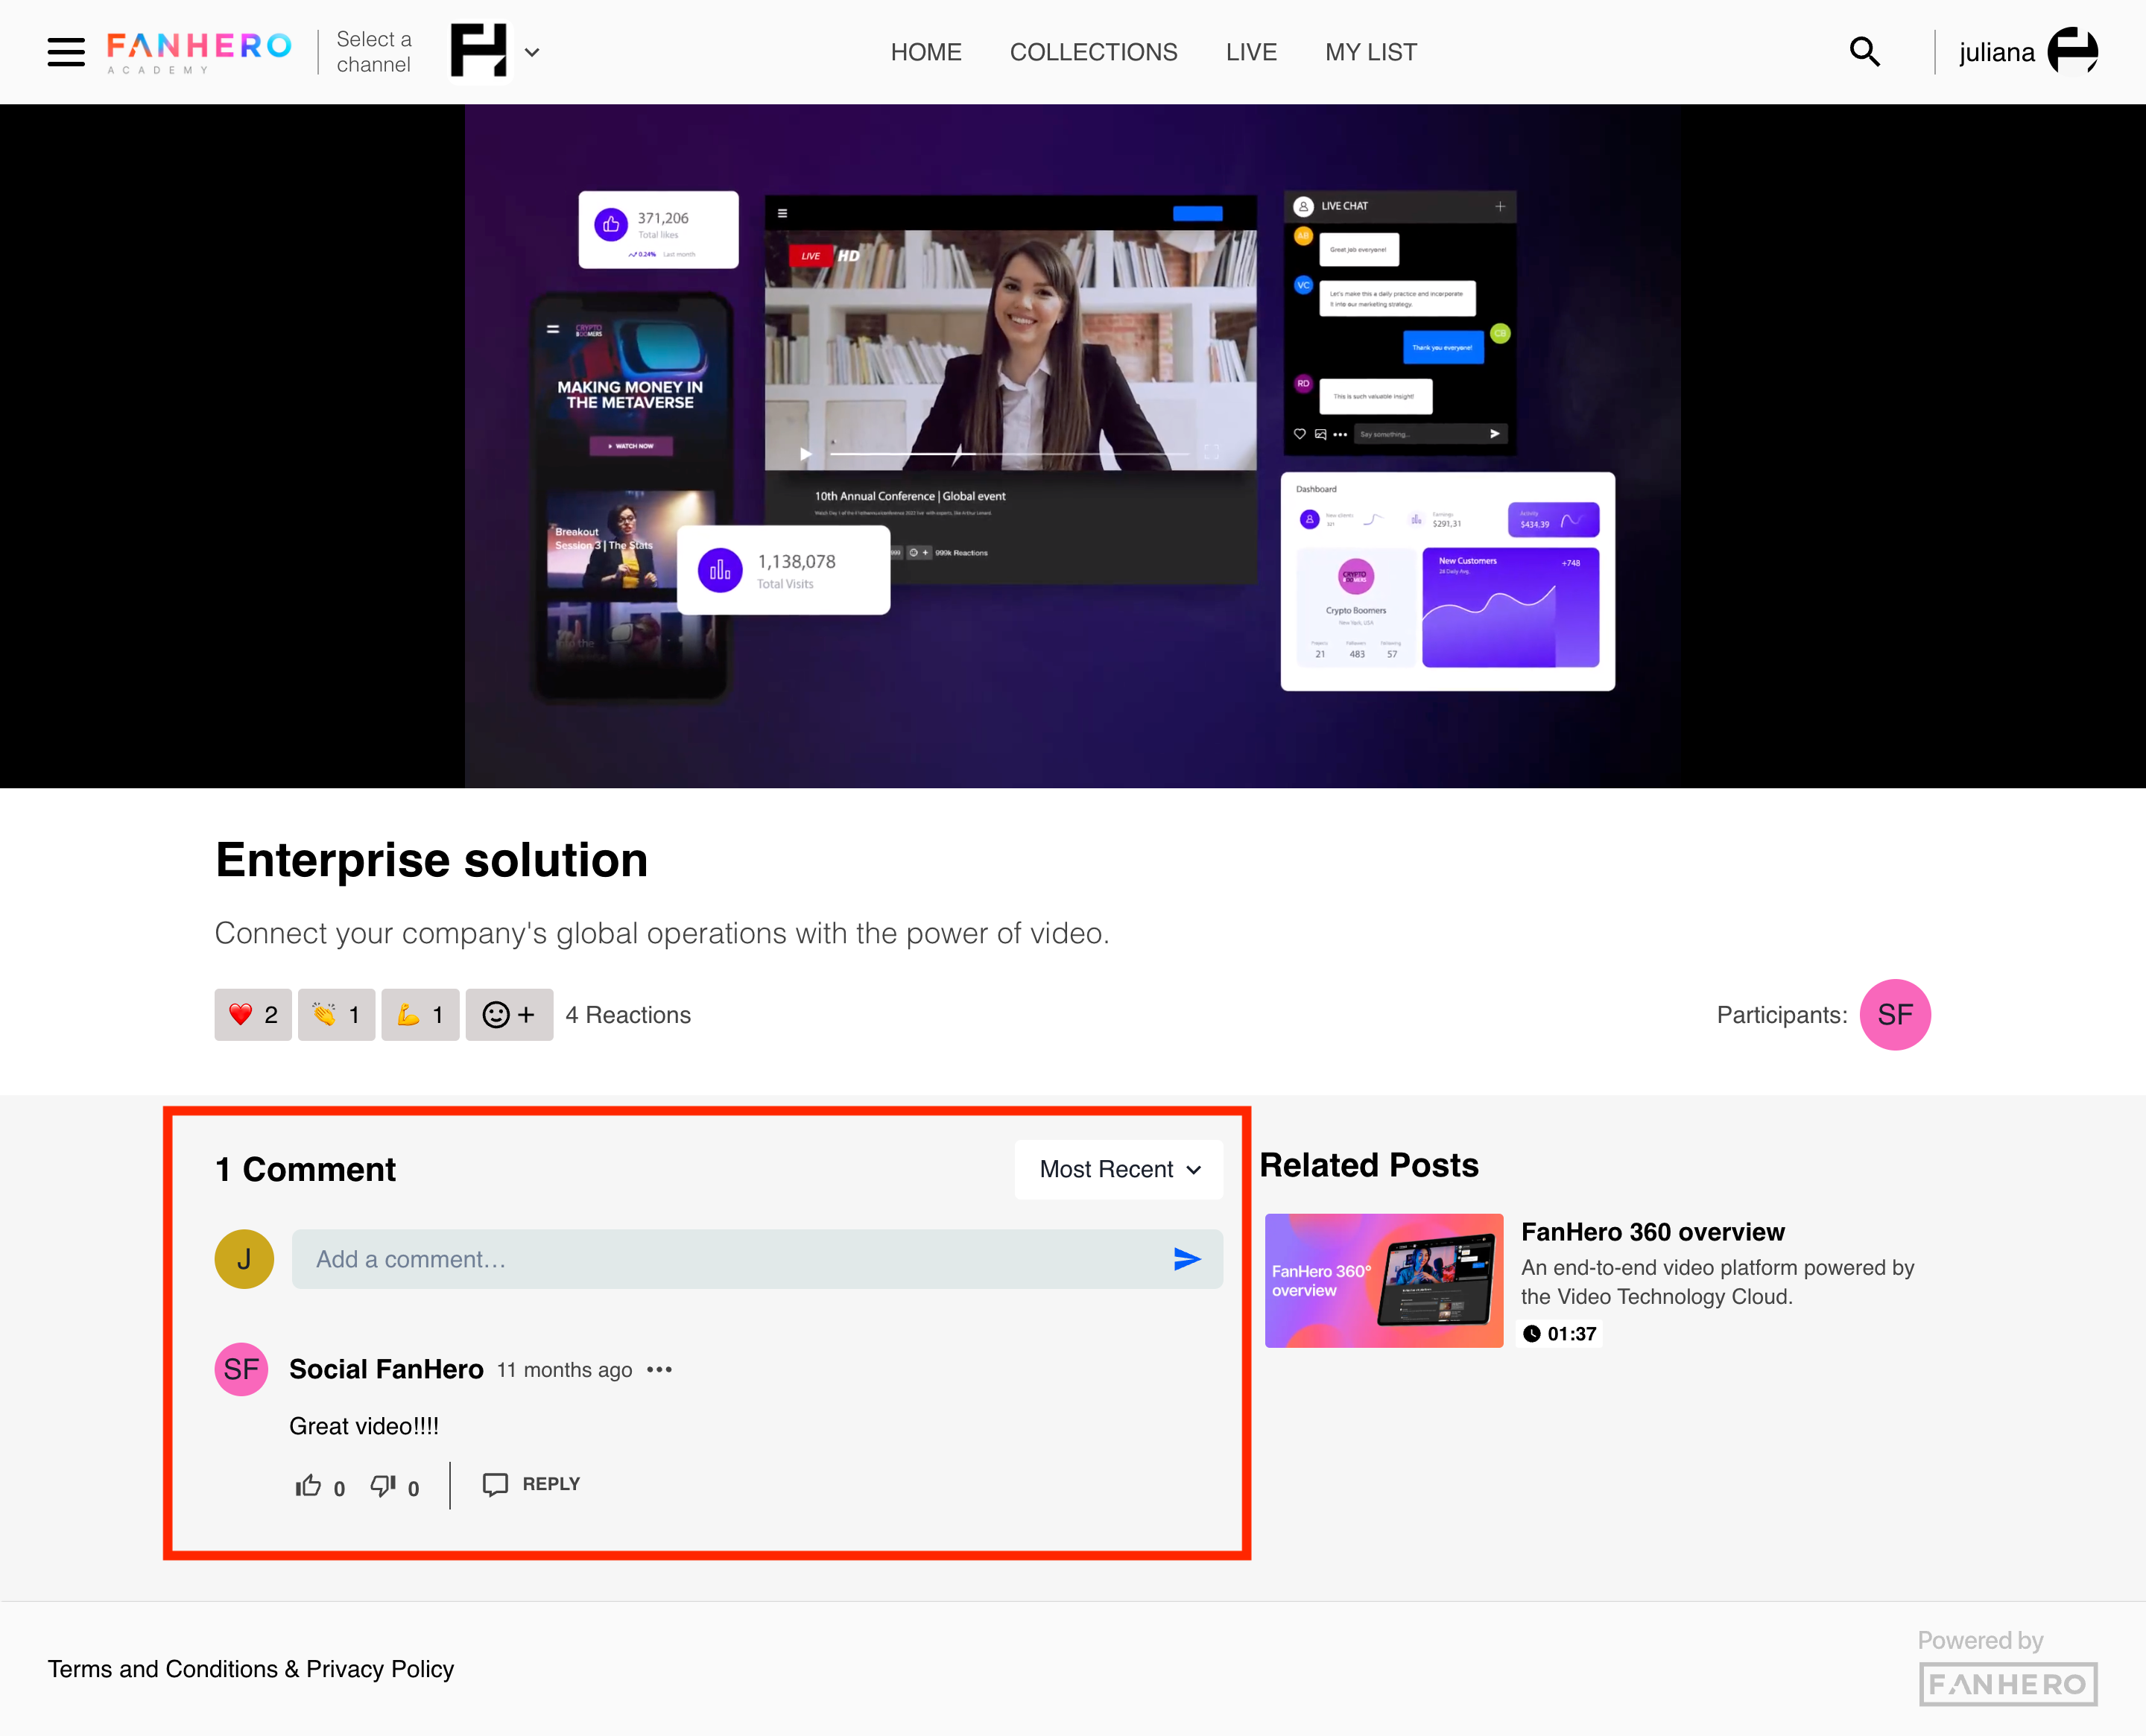Switch to the LIVE tab
The height and width of the screenshot is (1736, 2146).
pos(1250,52)
